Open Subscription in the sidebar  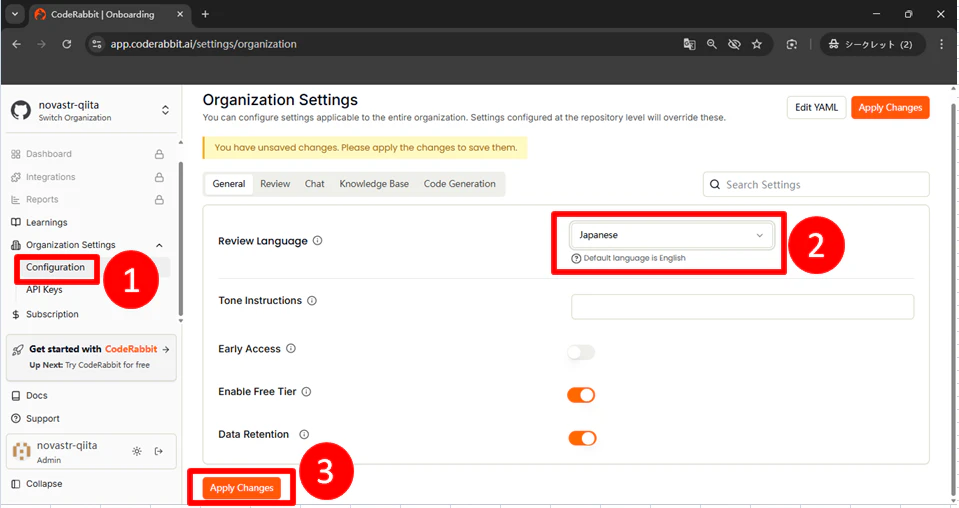(52, 314)
